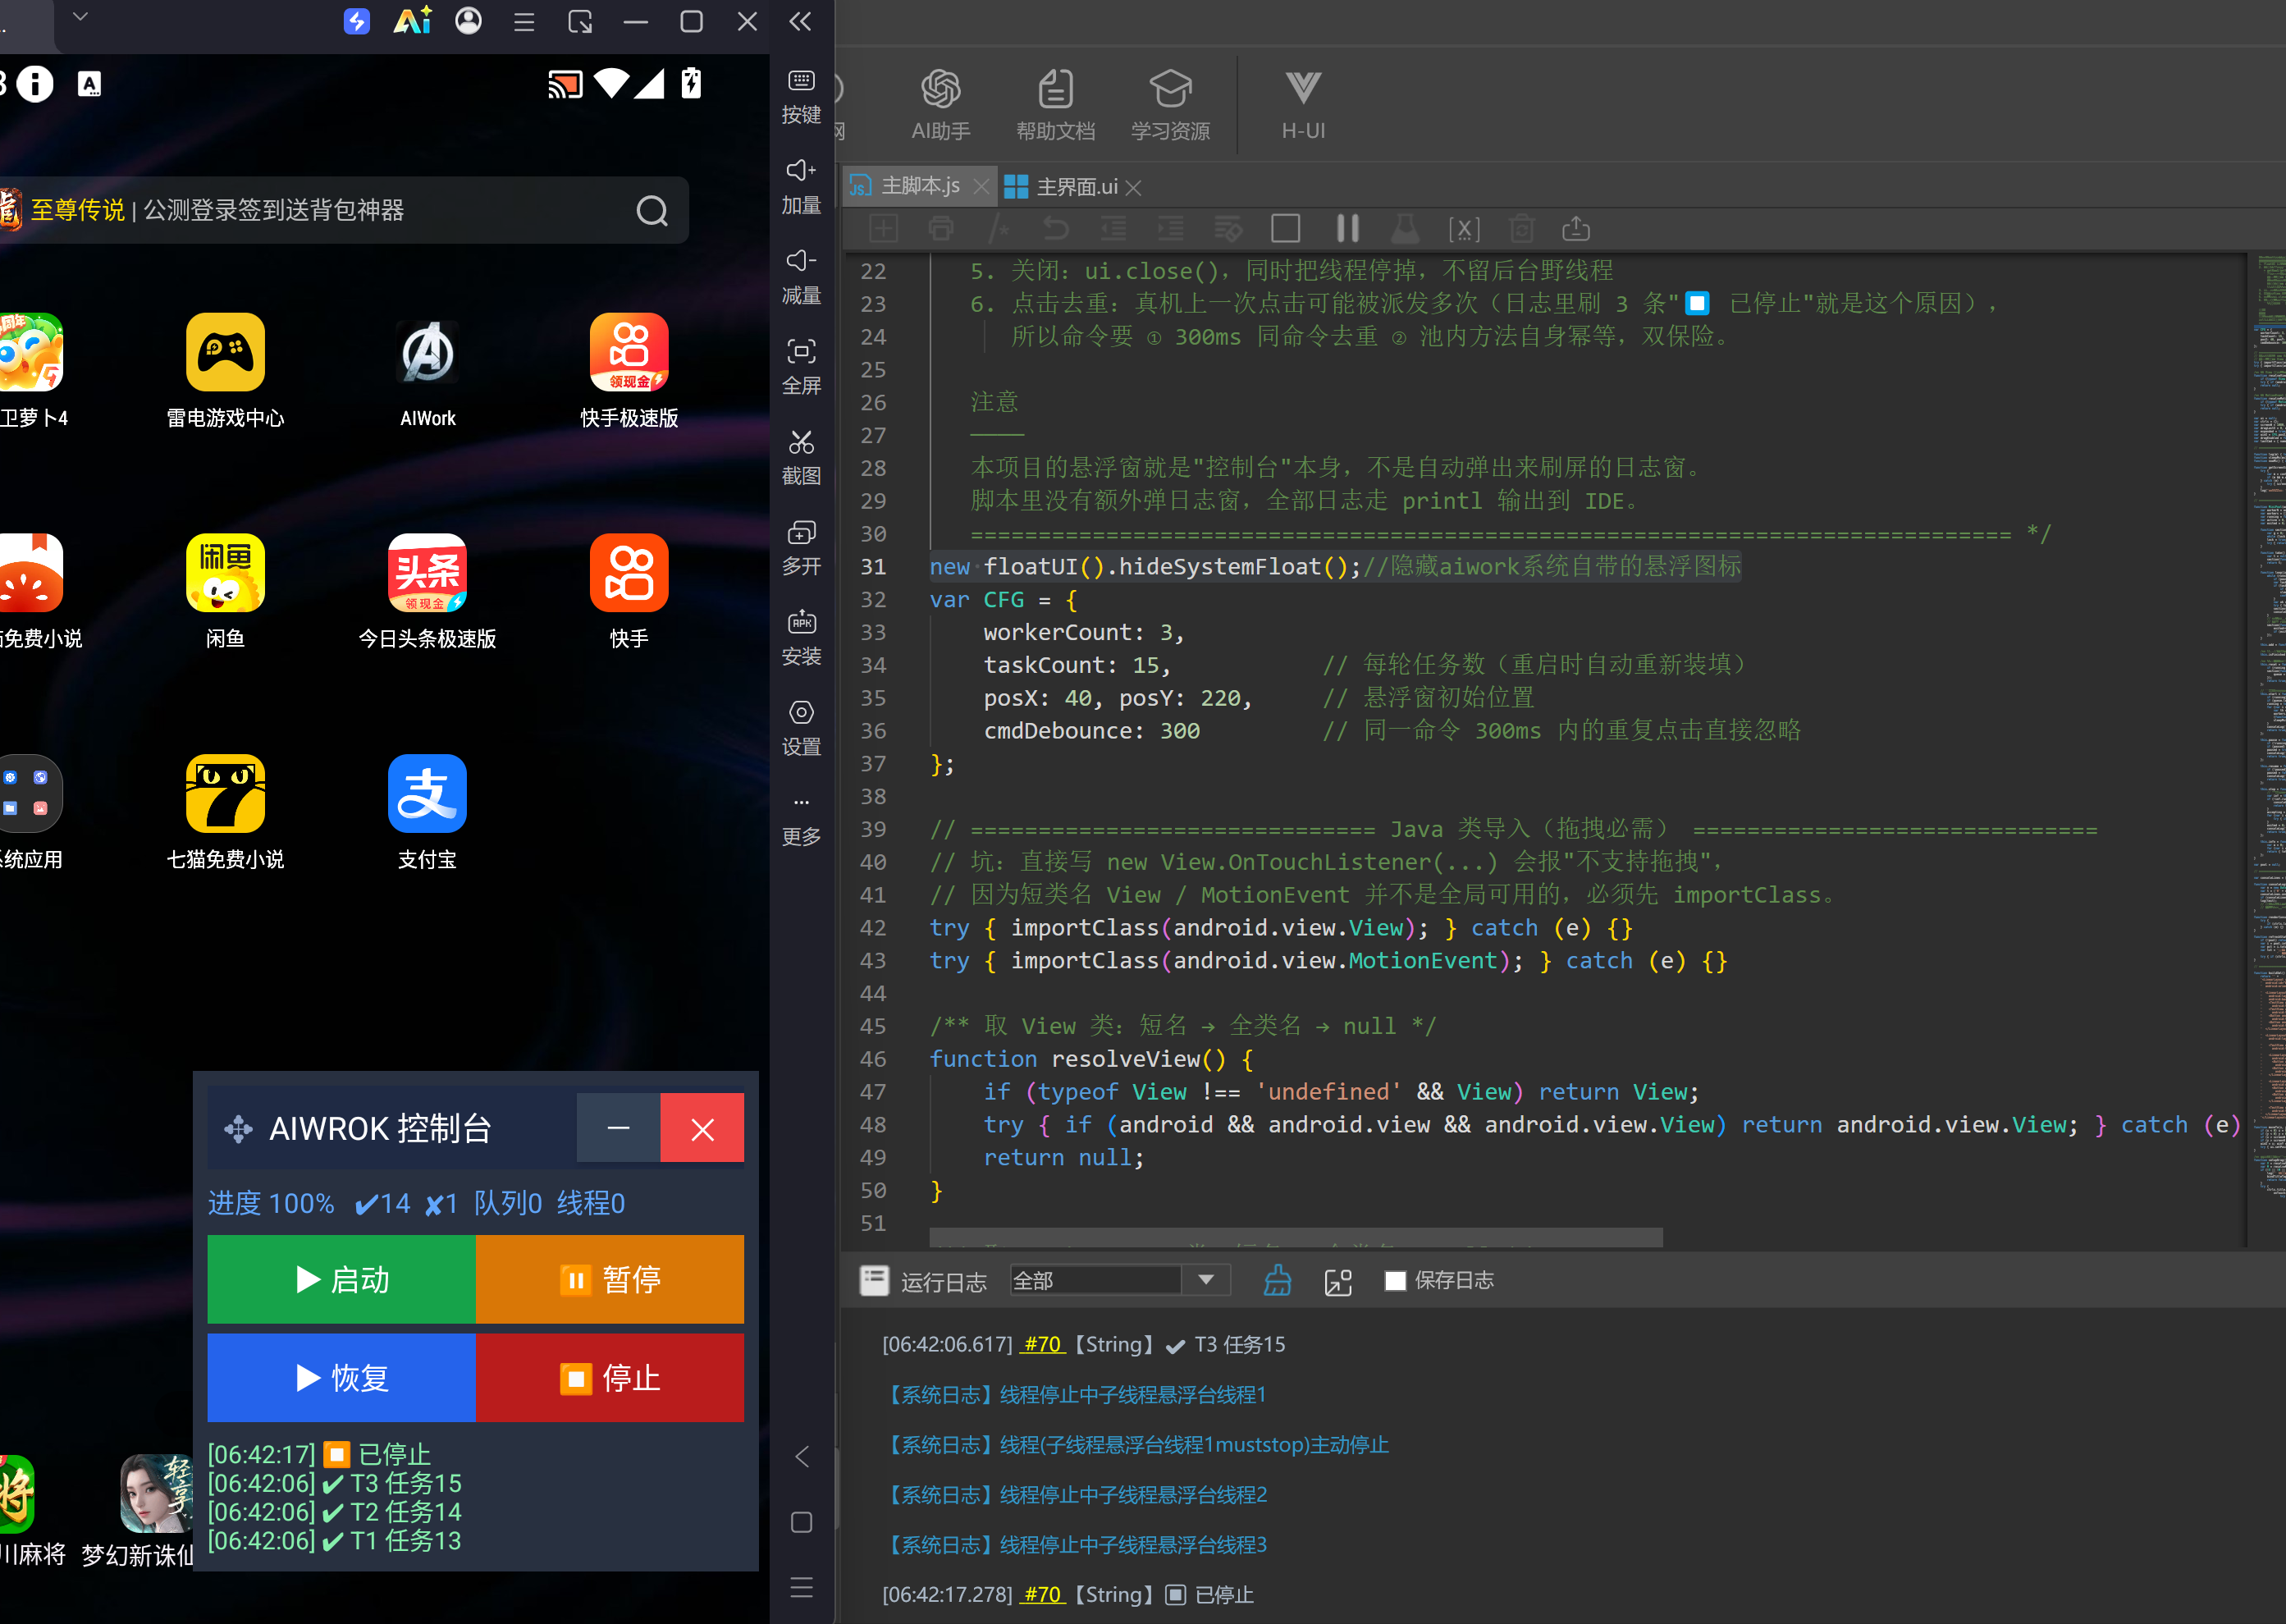Image resolution: width=2286 pixels, height=1624 pixels.
Task: Click the #70 link in 已停止 log line
Action: [x=1042, y=1594]
